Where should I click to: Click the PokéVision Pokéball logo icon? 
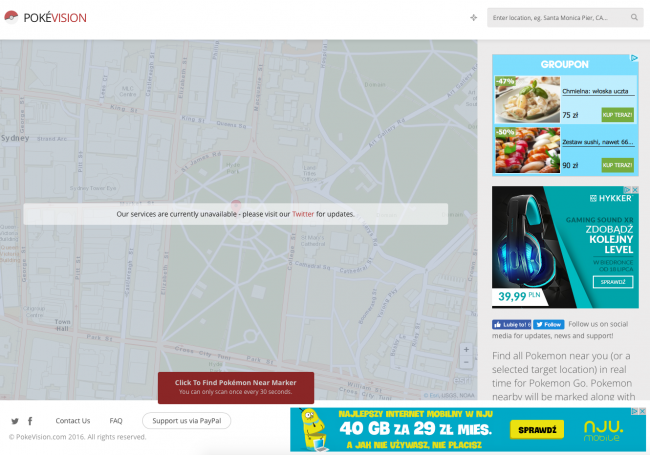[11, 17]
